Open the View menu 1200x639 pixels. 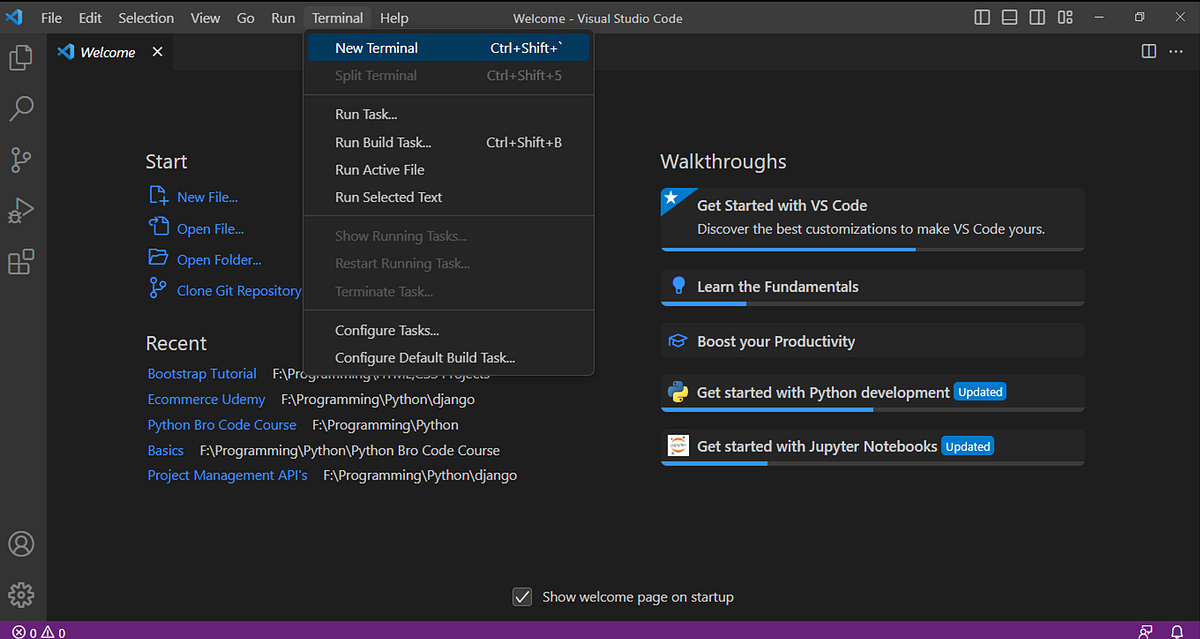pyautogui.click(x=205, y=18)
